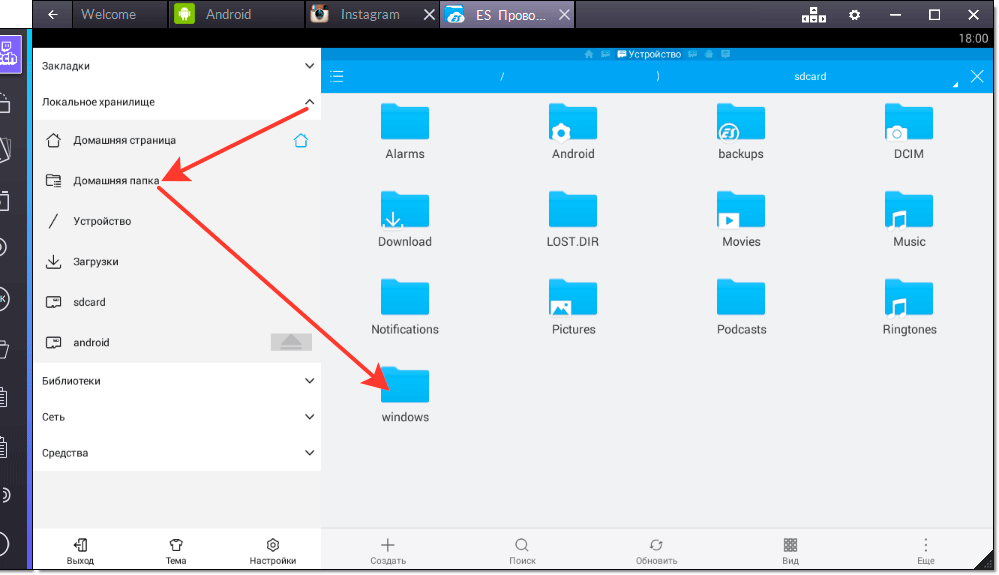Open Поиск search tool

click(x=522, y=551)
